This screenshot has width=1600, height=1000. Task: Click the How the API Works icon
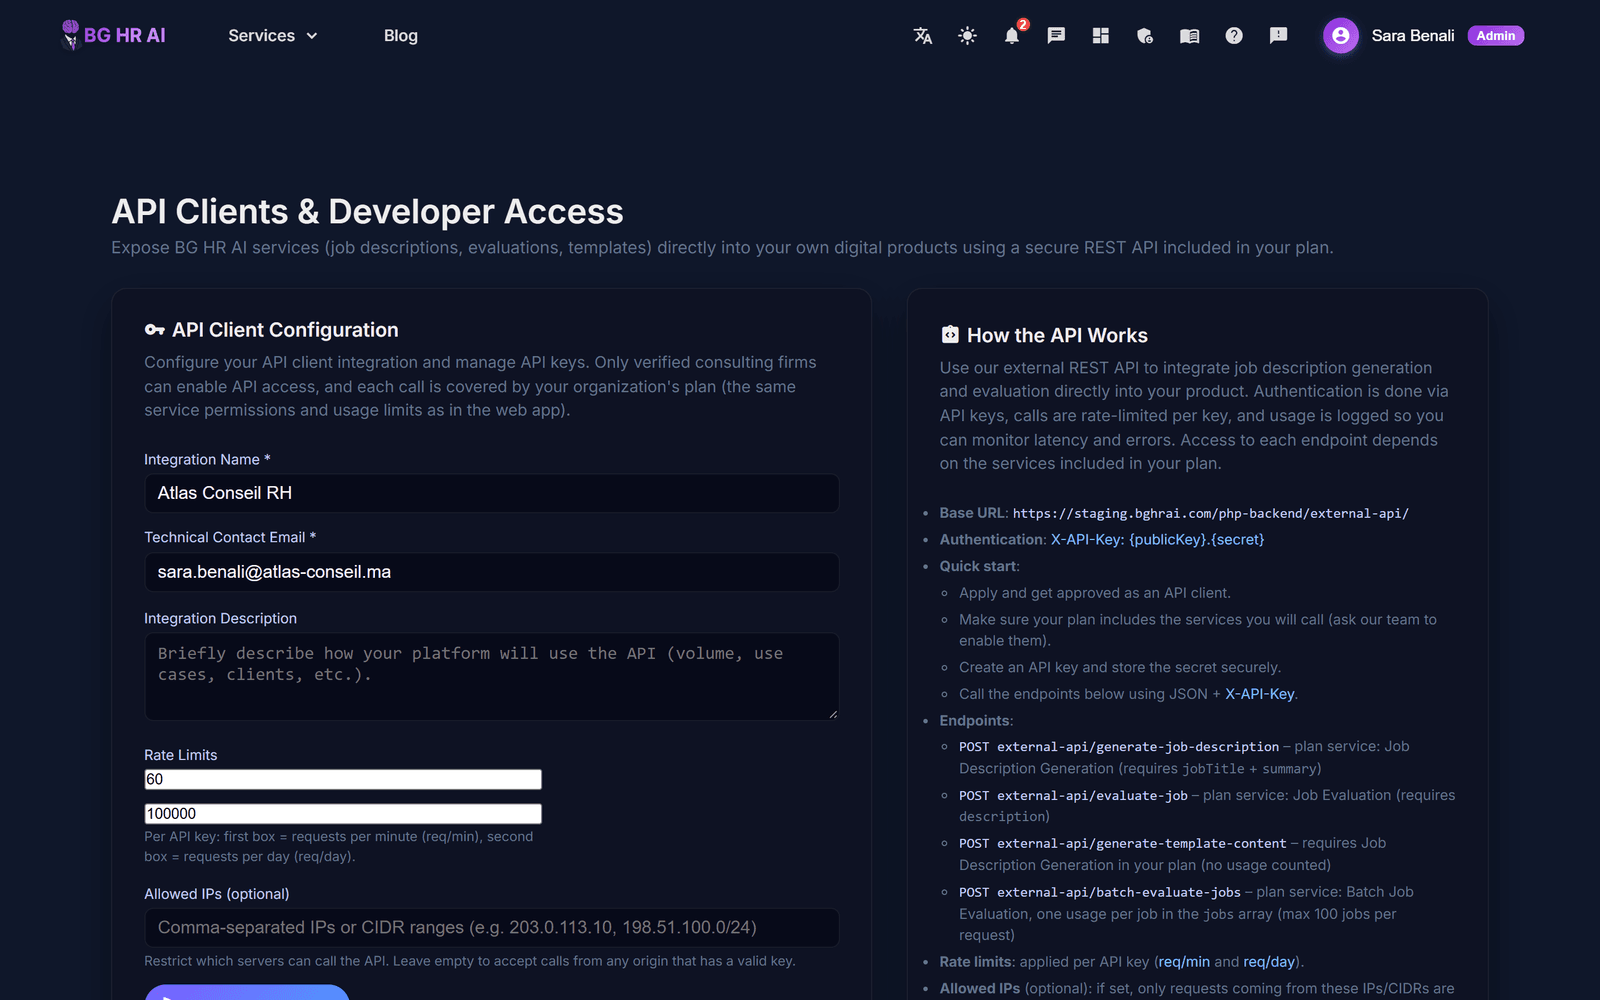coord(950,335)
